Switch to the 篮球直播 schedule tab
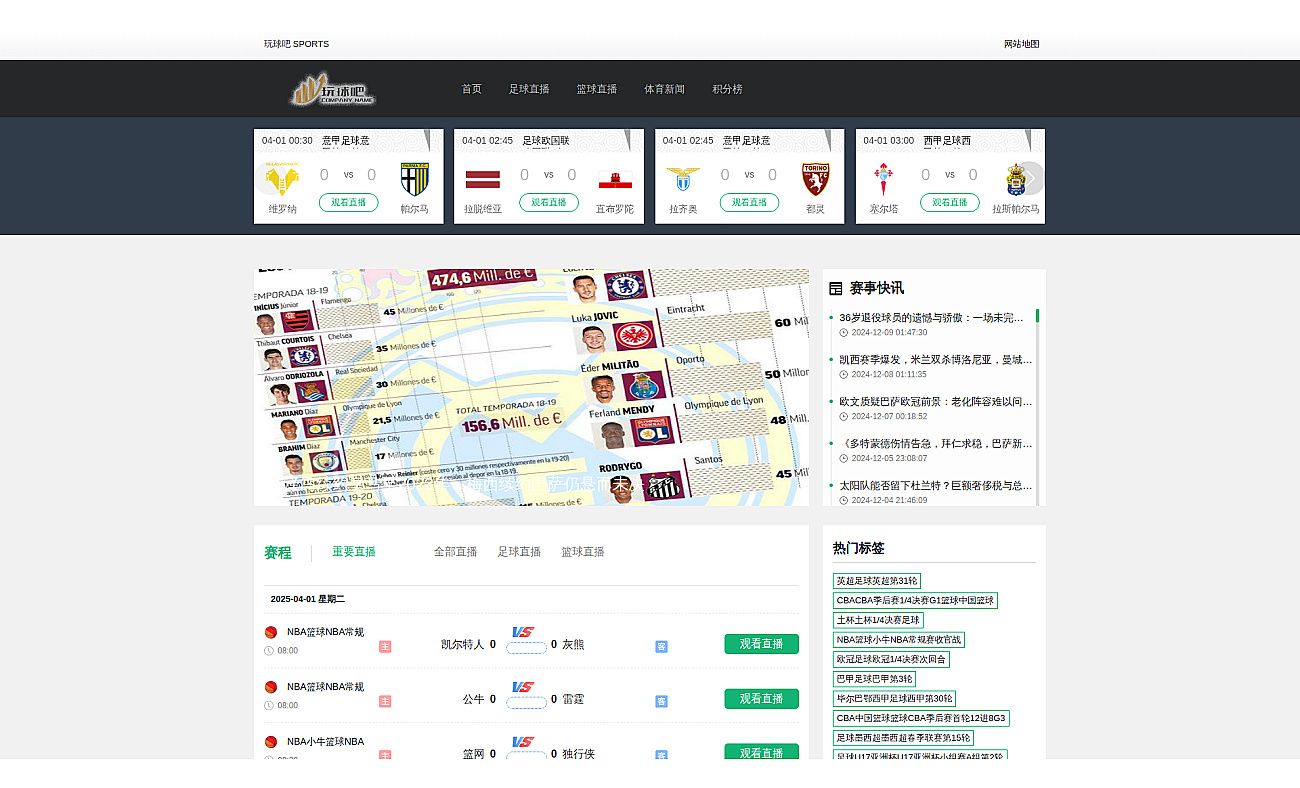The image size is (1300, 788). (583, 551)
